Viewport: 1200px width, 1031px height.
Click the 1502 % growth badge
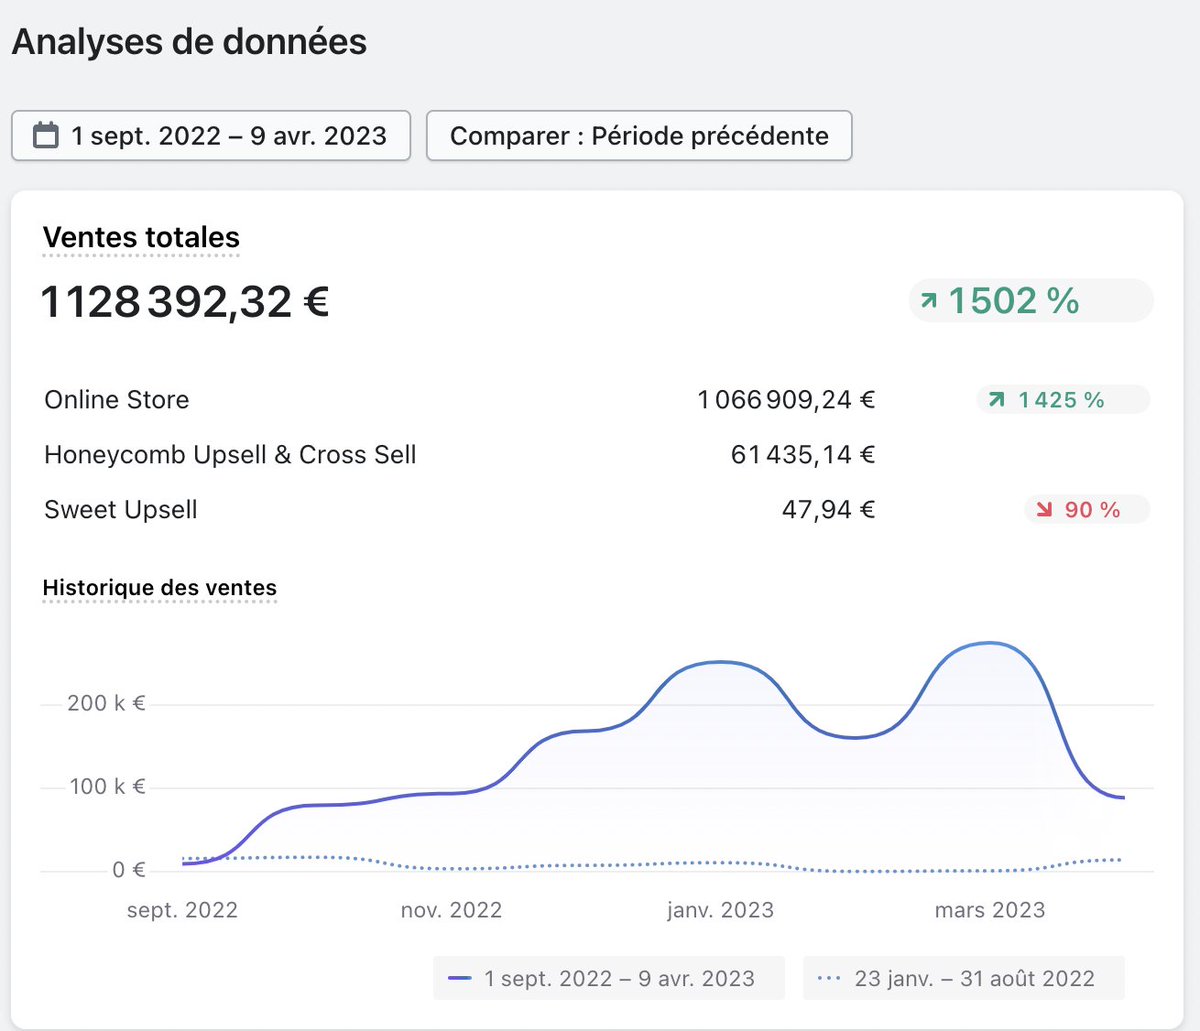coord(1031,300)
